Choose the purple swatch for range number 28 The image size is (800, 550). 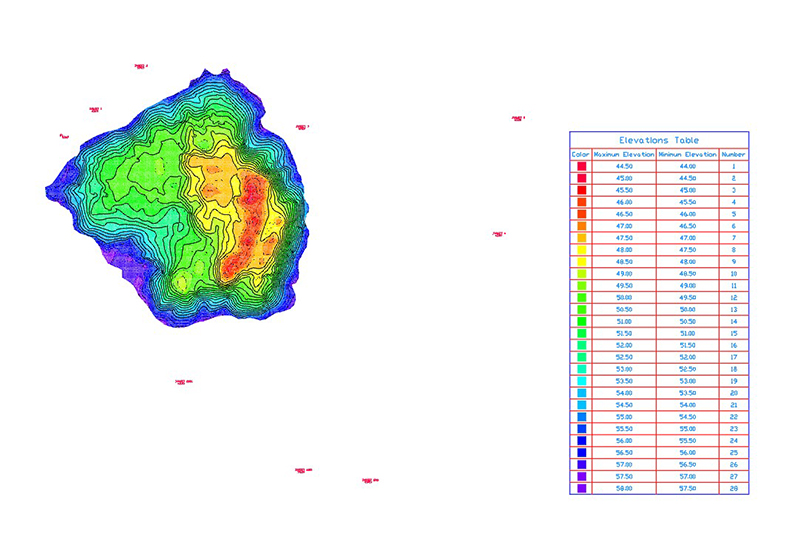click(580, 489)
